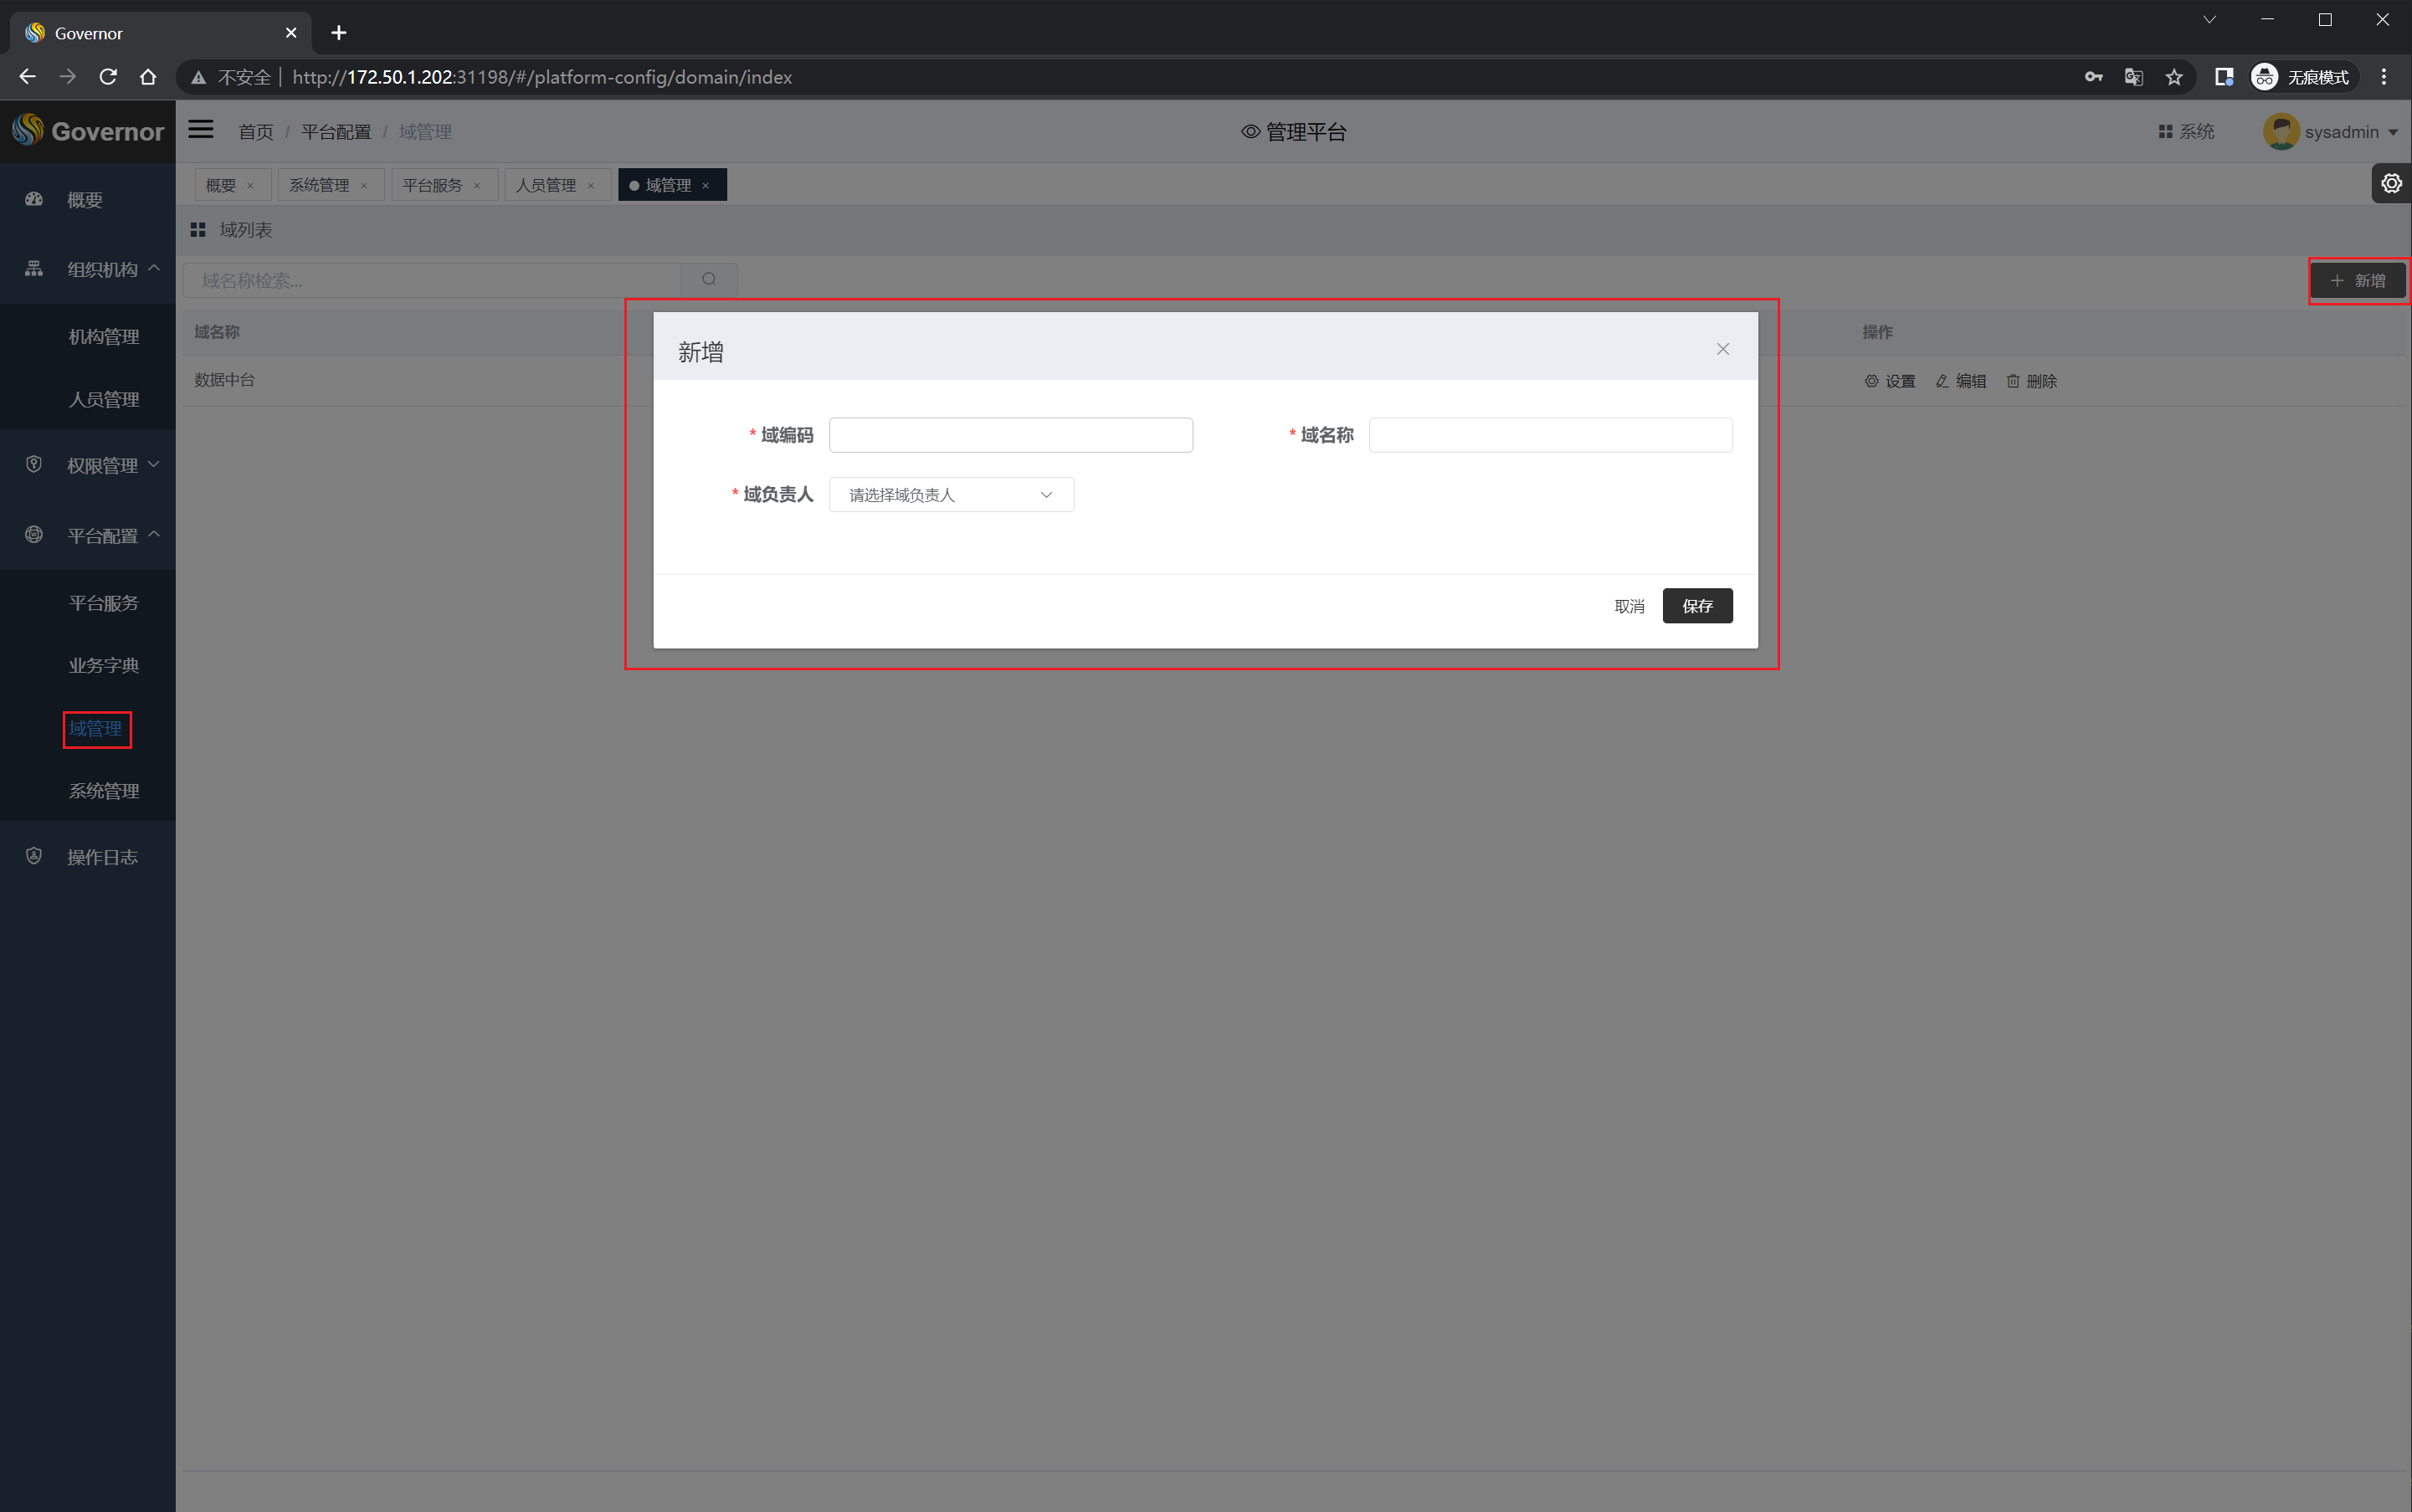The height and width of the screenshot is (1512, 2412).
Task: Click the 域名称检索 search field
Action: pyautogui.click(x=432, y=280)
